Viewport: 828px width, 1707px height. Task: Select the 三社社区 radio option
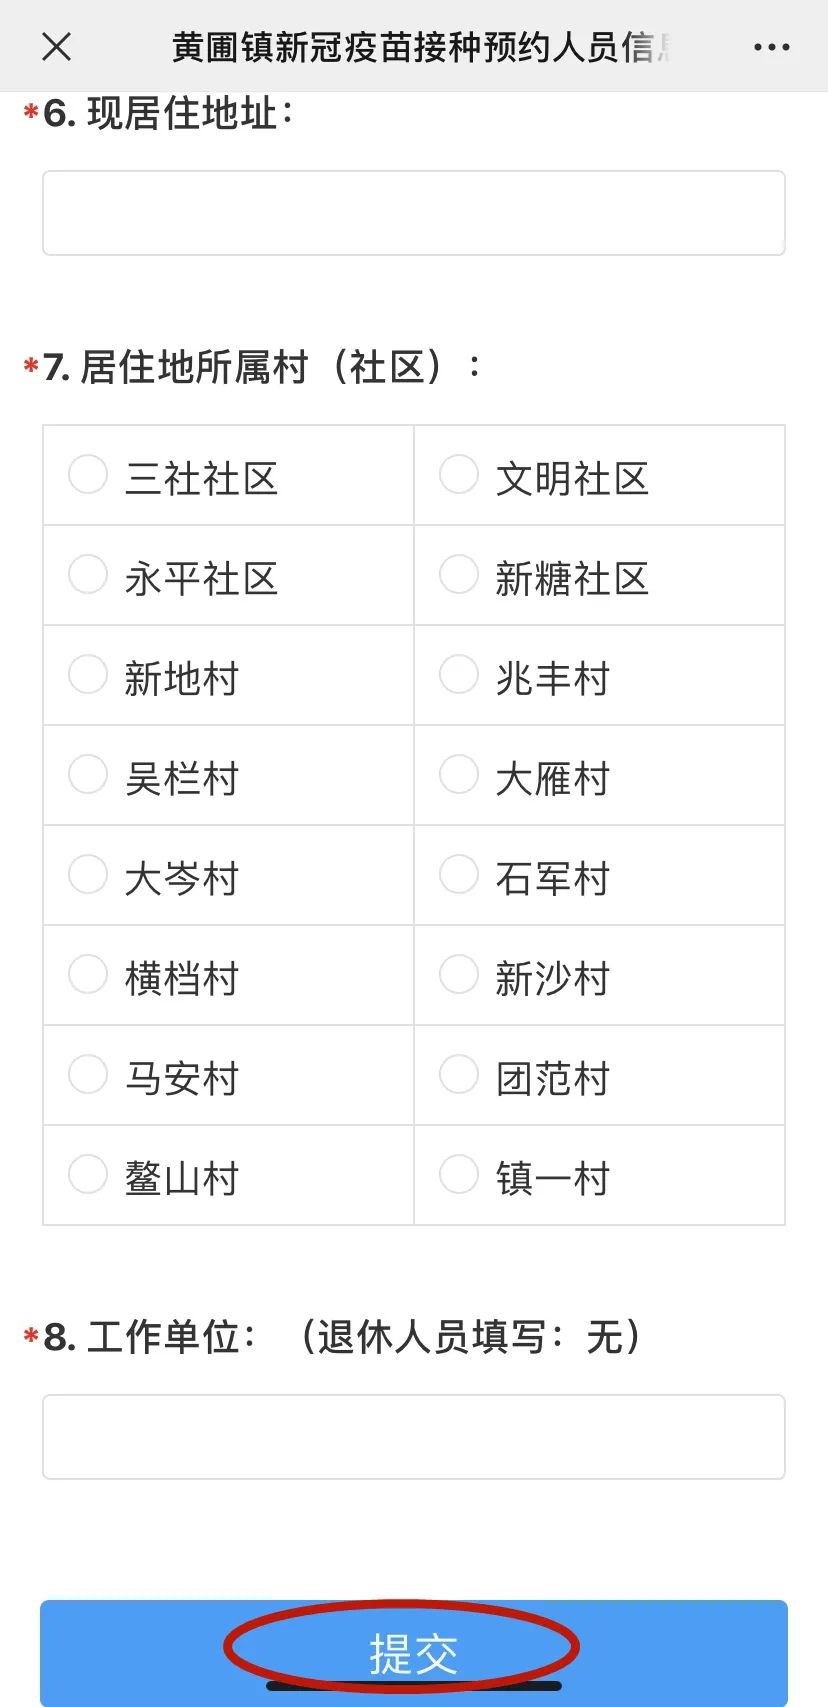[x=88, y=475]
